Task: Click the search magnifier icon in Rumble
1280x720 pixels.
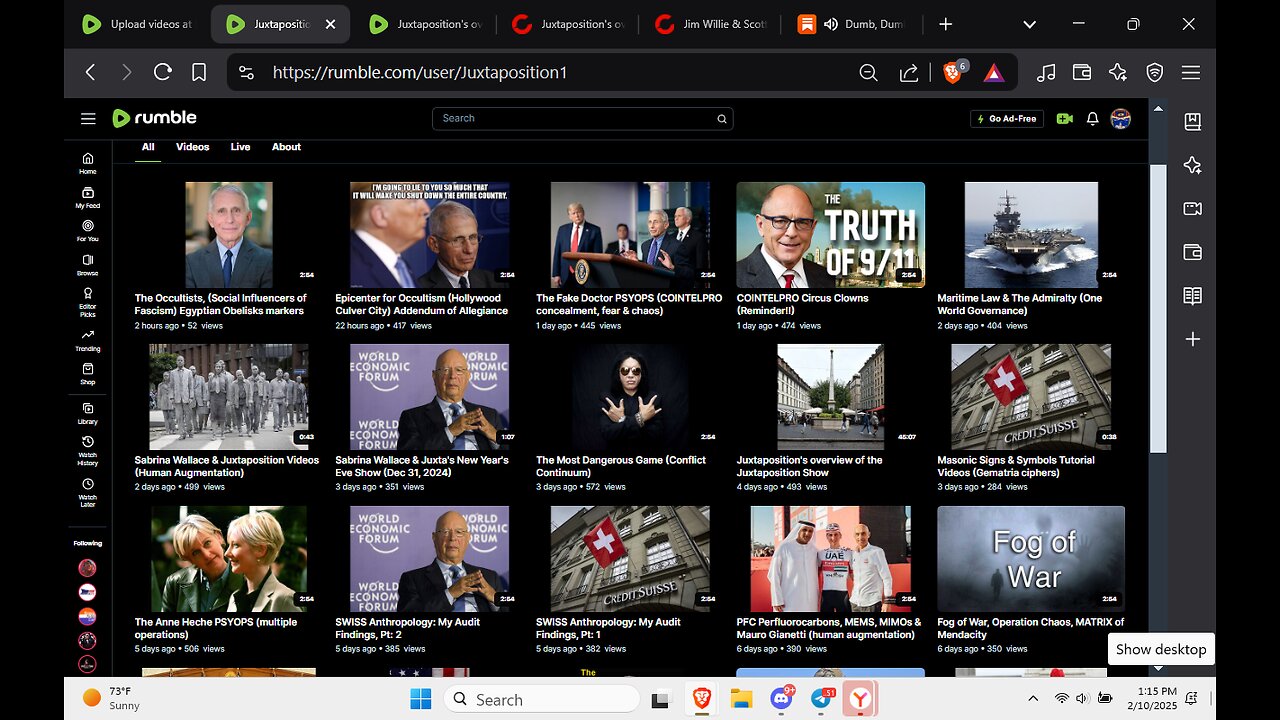Action: pos(721,119)
